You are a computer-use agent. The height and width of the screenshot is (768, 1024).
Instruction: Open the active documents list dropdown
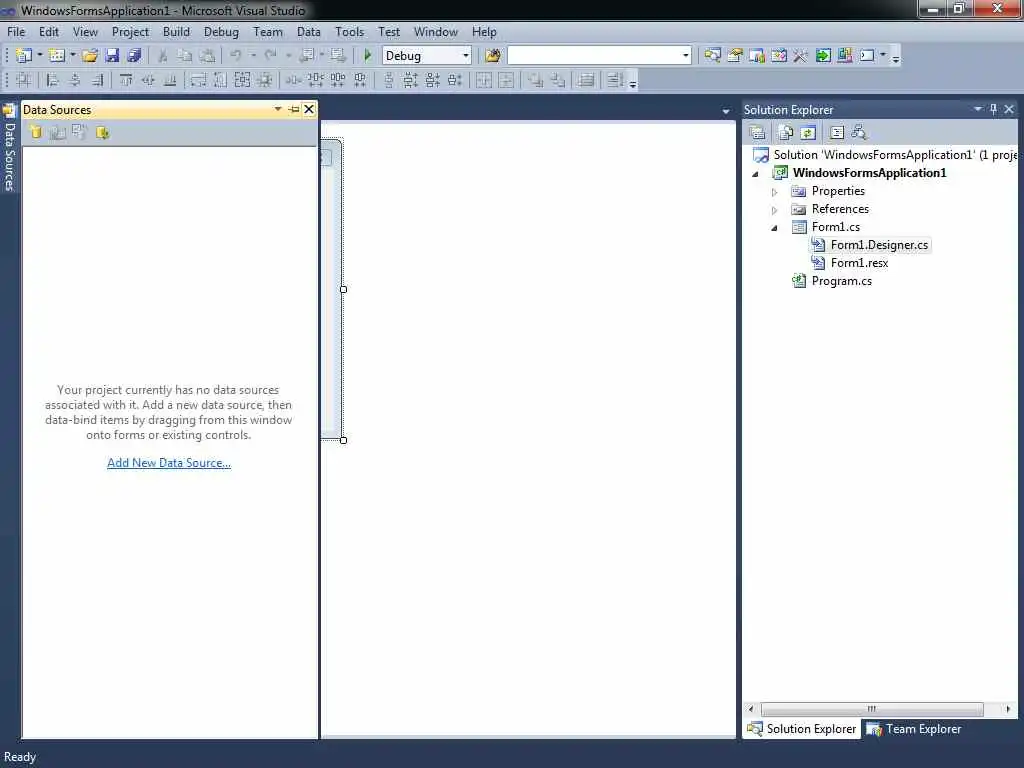coord(726,111)
